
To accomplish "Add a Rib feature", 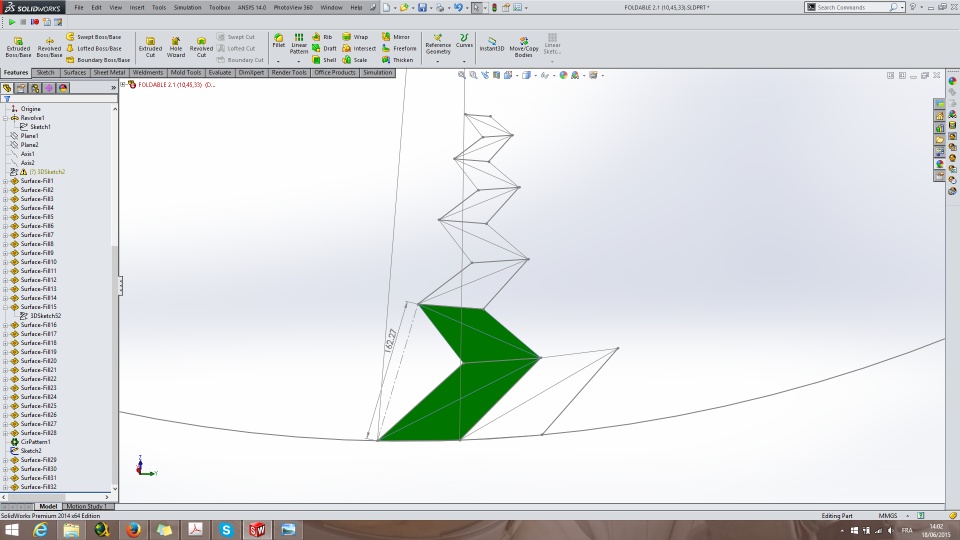I will [322, 37].
